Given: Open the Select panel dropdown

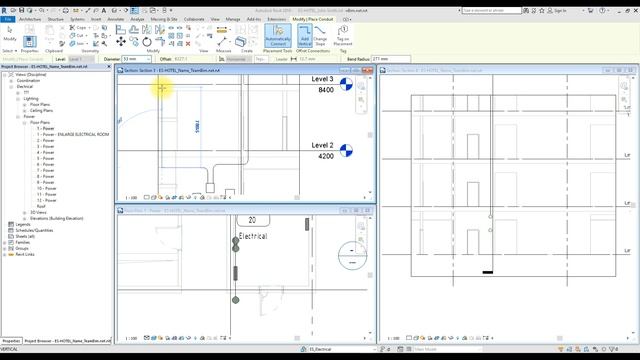Looking at the screenshot, I should click(x=9, y=51).
